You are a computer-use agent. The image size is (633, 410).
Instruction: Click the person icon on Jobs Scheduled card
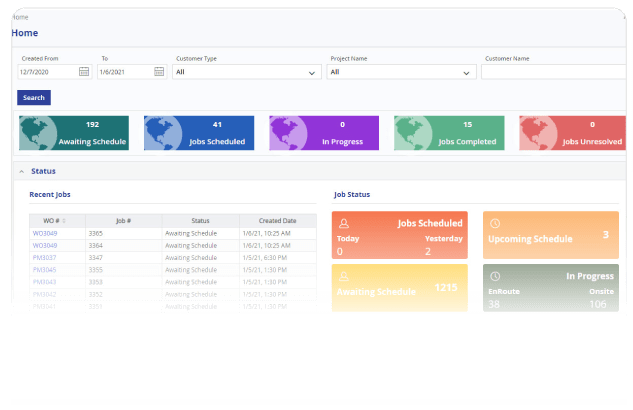tap(344, 224)
